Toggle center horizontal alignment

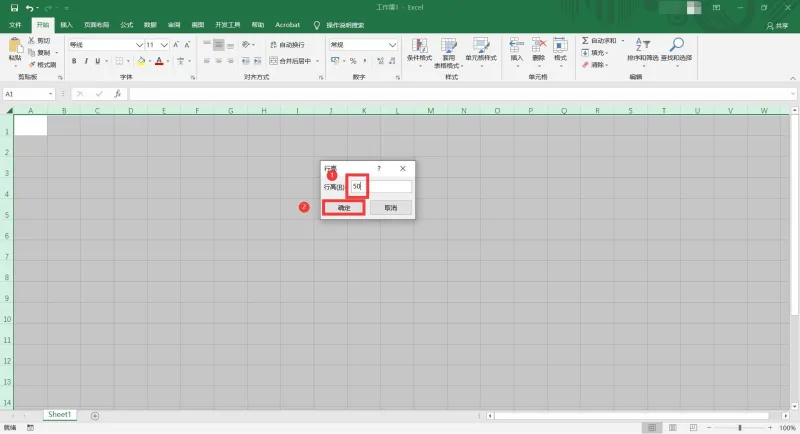[218, 61]
